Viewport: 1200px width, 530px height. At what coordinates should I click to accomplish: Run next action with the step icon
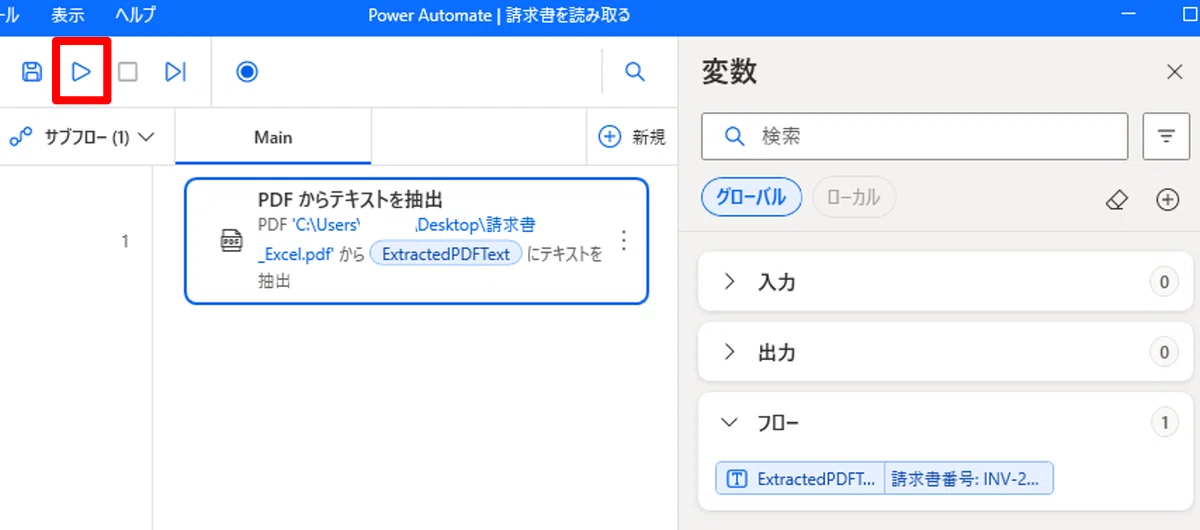pos(176,71)
